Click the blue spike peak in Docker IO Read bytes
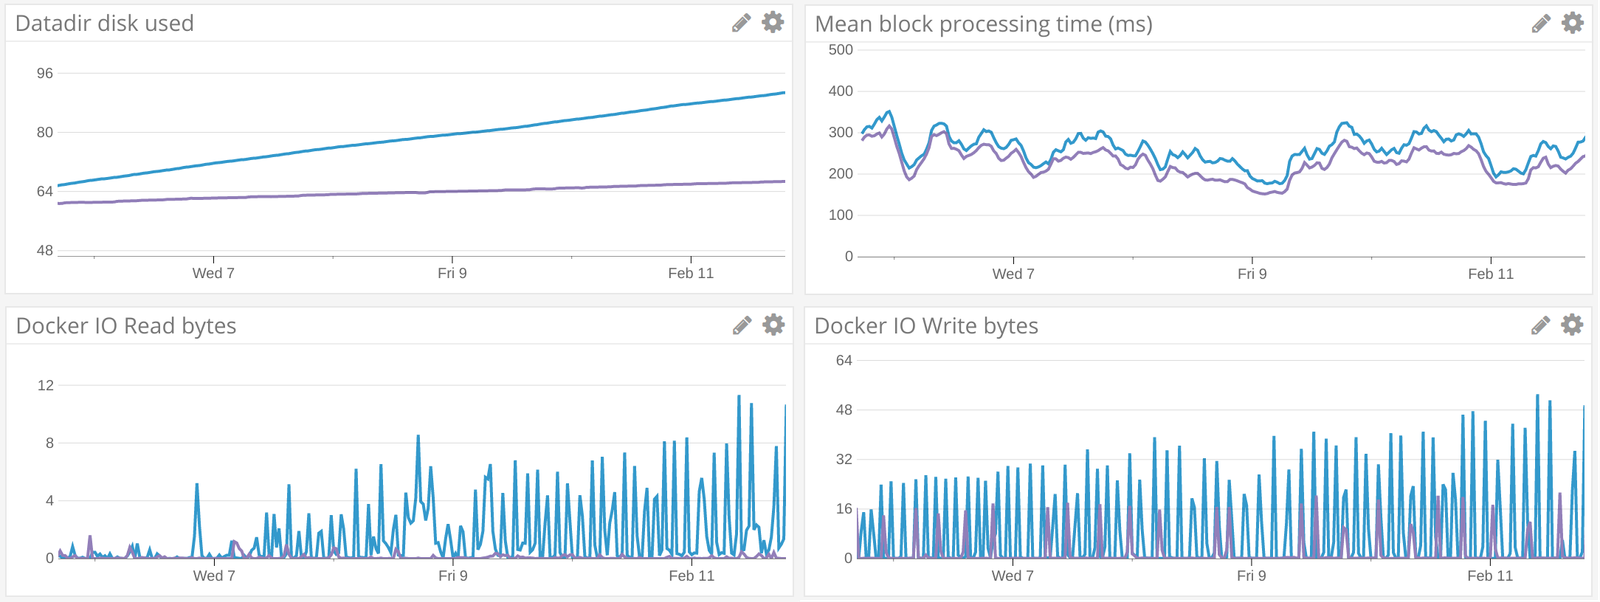The width and height of the screenshot is (1600, 602). pyautogui.click(x=739, y=396)
